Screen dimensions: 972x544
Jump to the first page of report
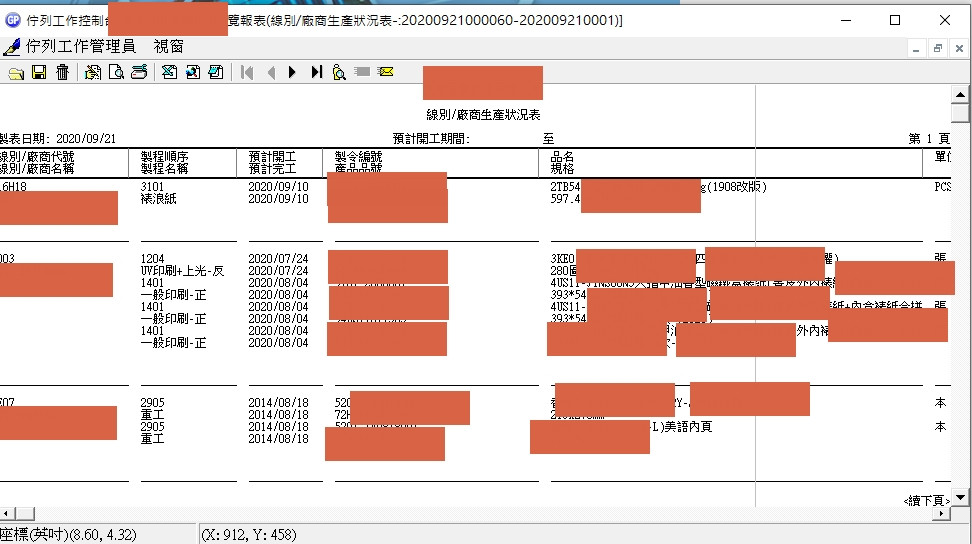coord(247,72)
